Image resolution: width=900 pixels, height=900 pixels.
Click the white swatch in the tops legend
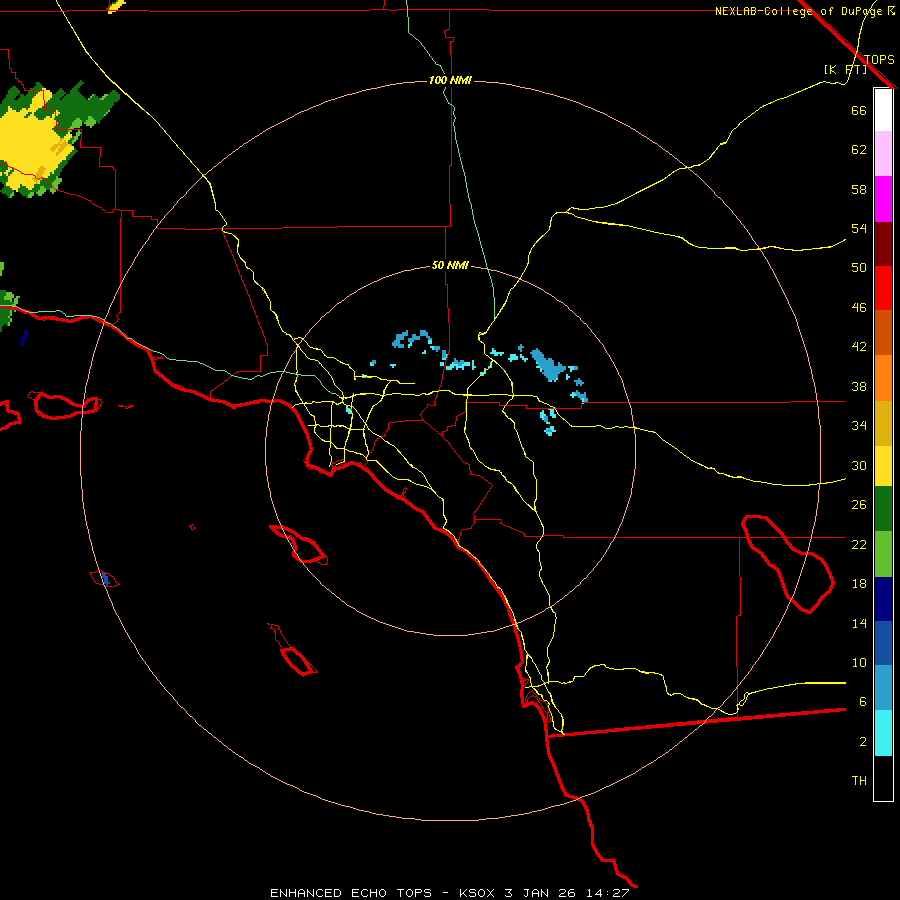[x=883, y=110]
